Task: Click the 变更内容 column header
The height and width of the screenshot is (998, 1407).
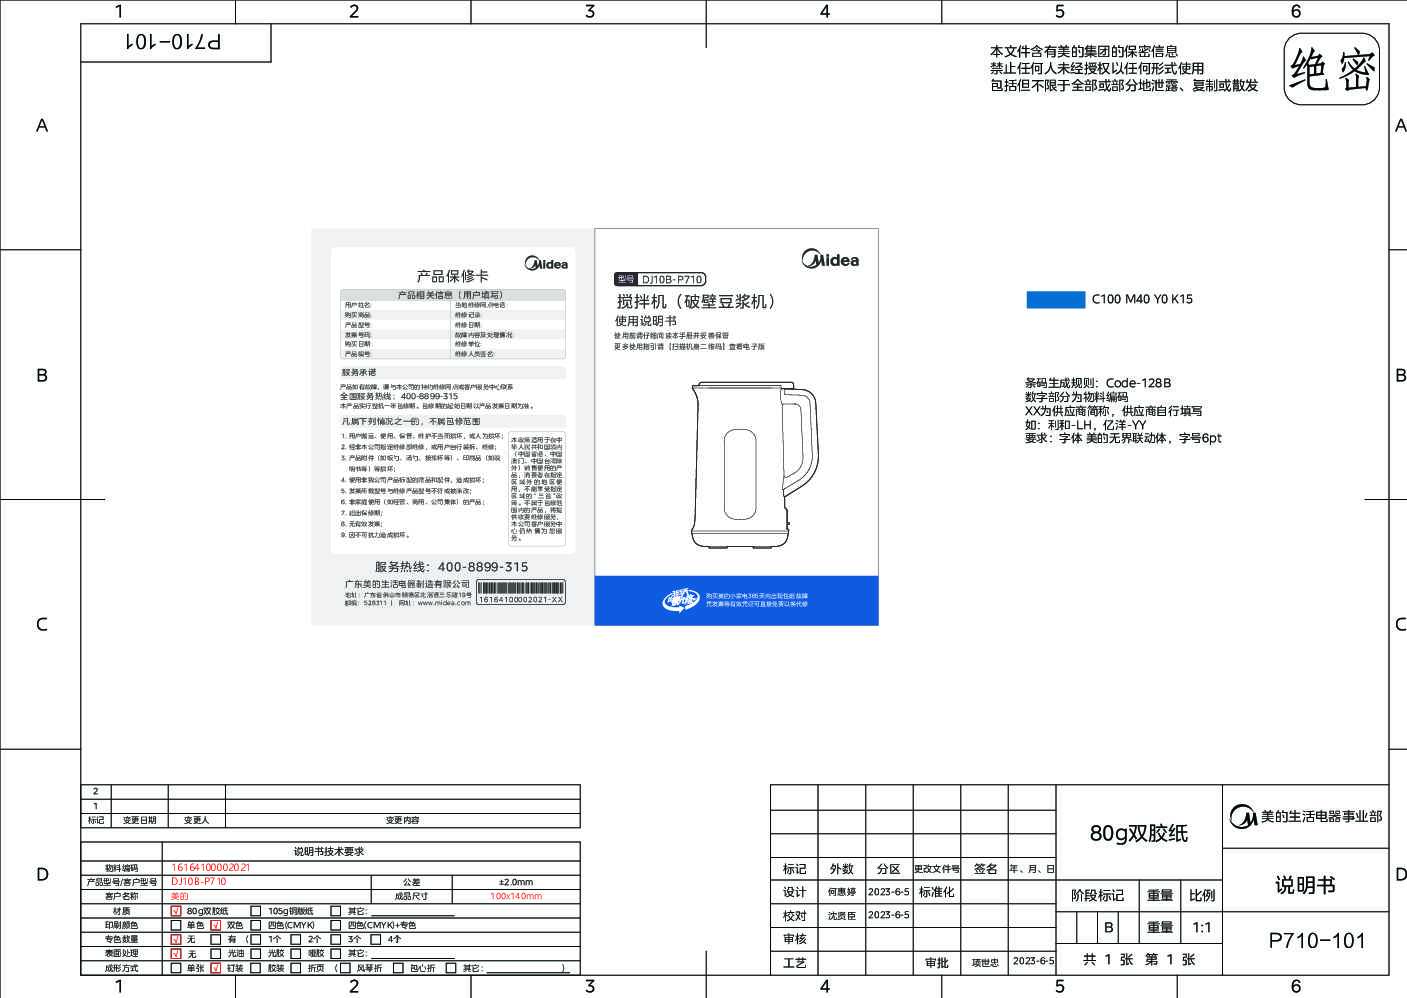Action: 402,820
